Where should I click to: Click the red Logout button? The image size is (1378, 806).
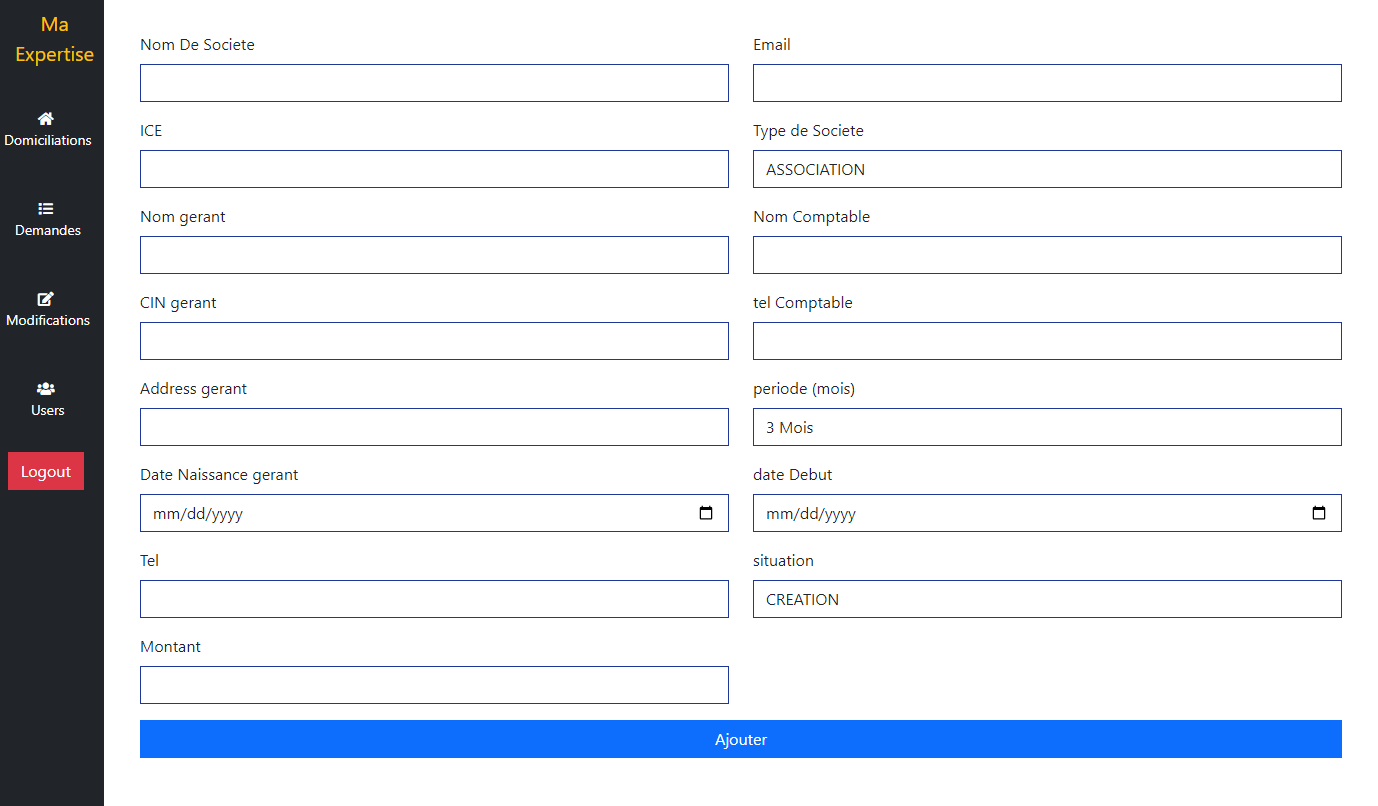click(46, 471)
